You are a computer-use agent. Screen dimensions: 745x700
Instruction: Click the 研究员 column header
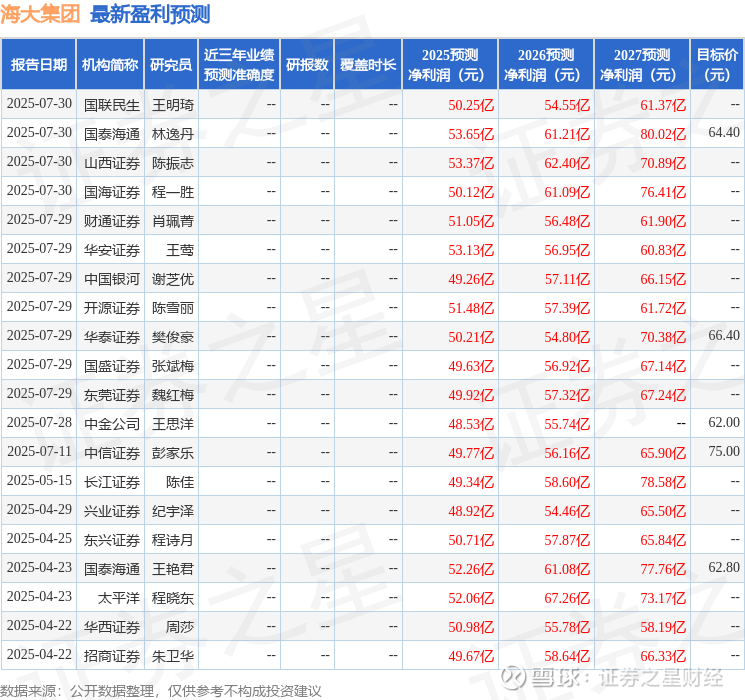171,65
